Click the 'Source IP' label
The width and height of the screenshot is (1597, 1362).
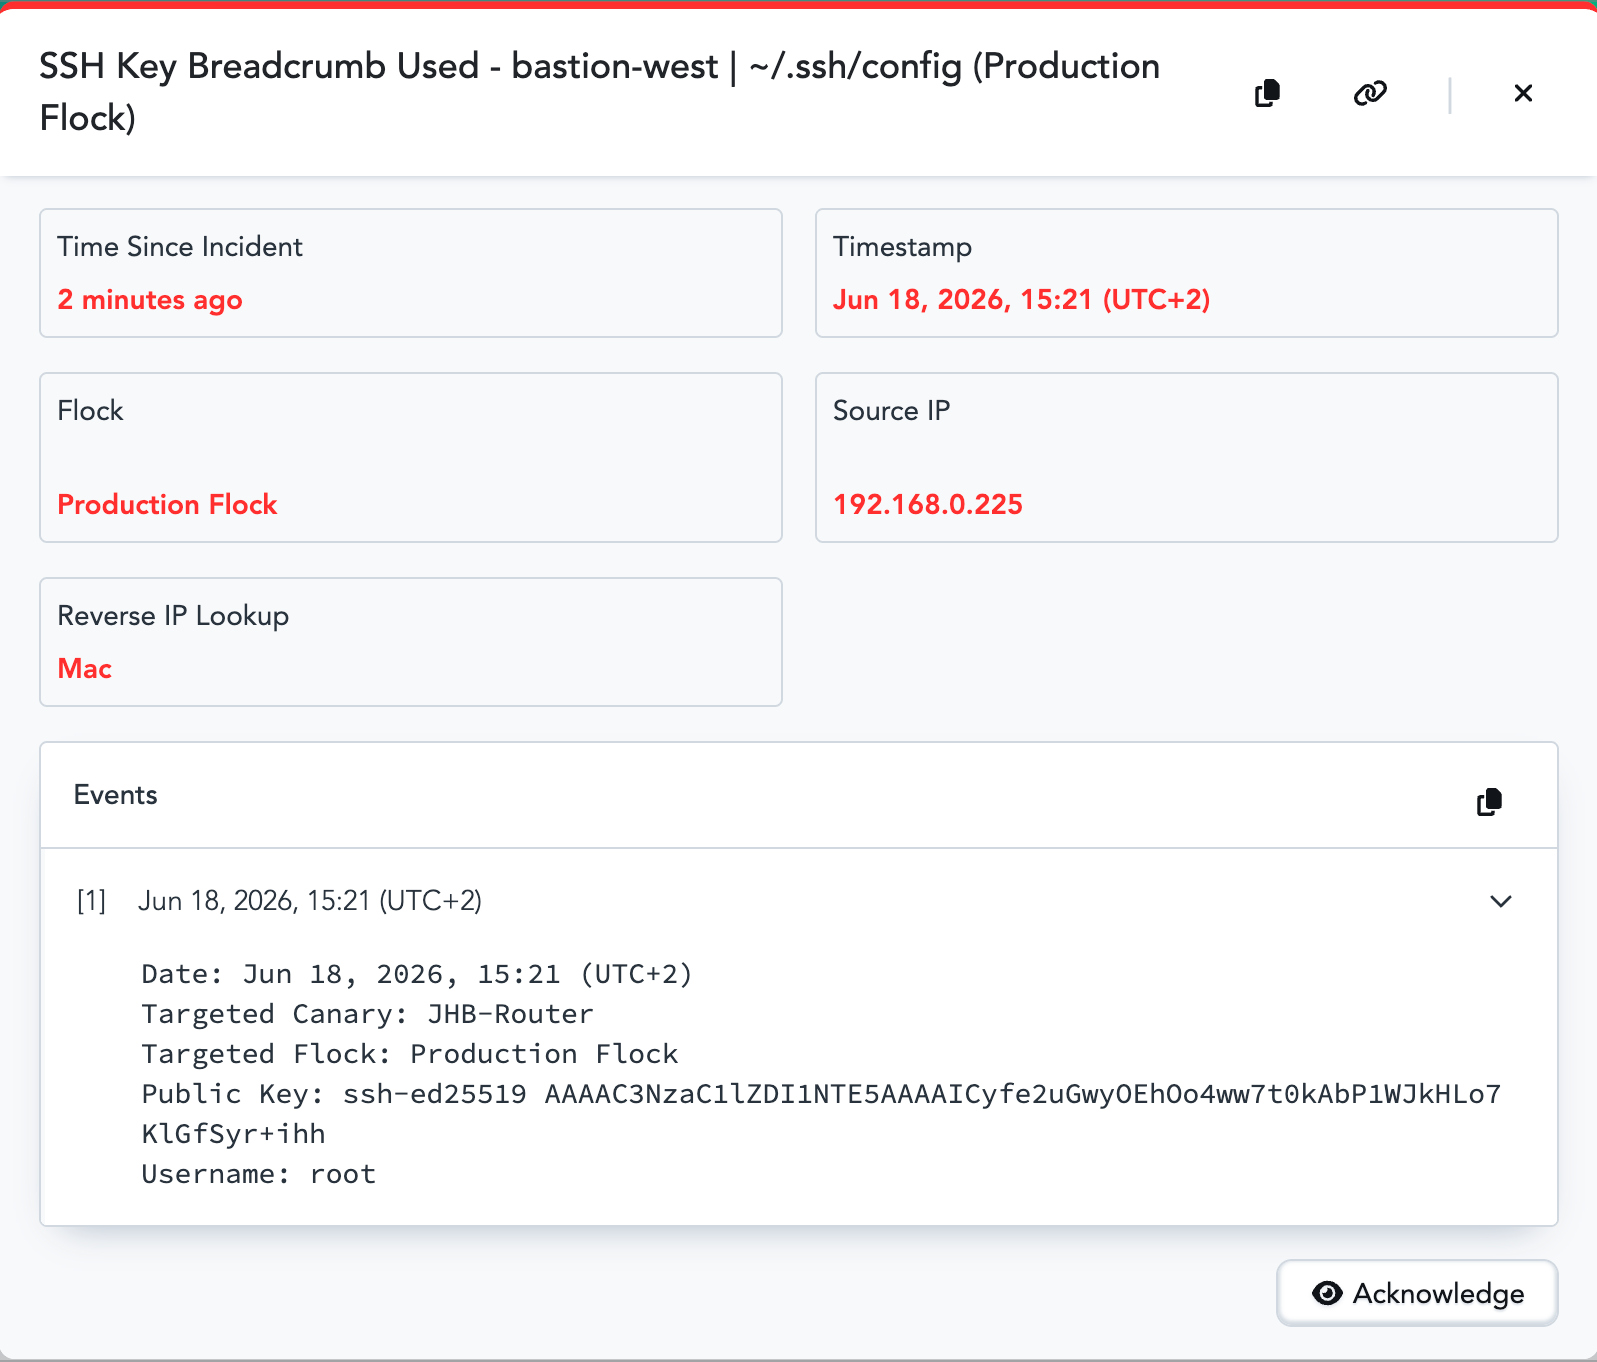pyautogui.click(x=892, y=411)
